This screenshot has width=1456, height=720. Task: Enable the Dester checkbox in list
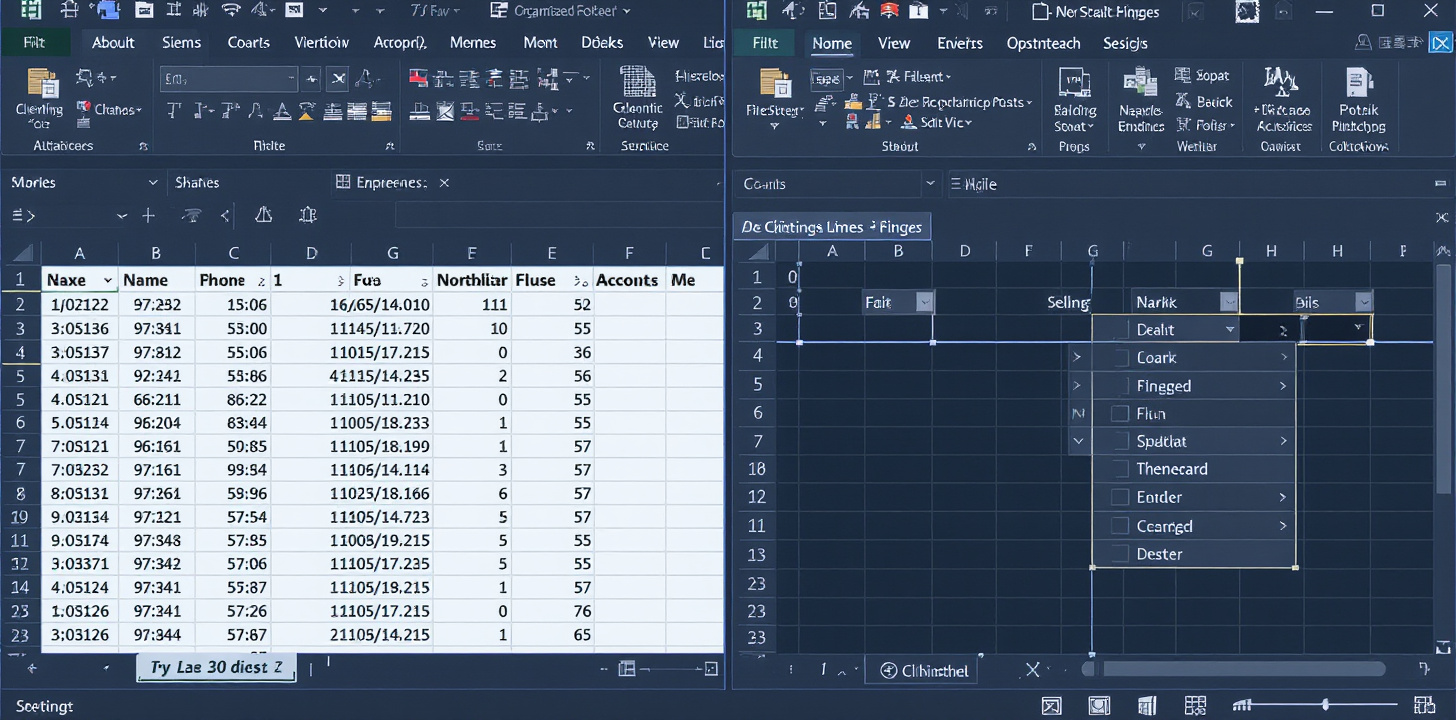click(1119, 554)
